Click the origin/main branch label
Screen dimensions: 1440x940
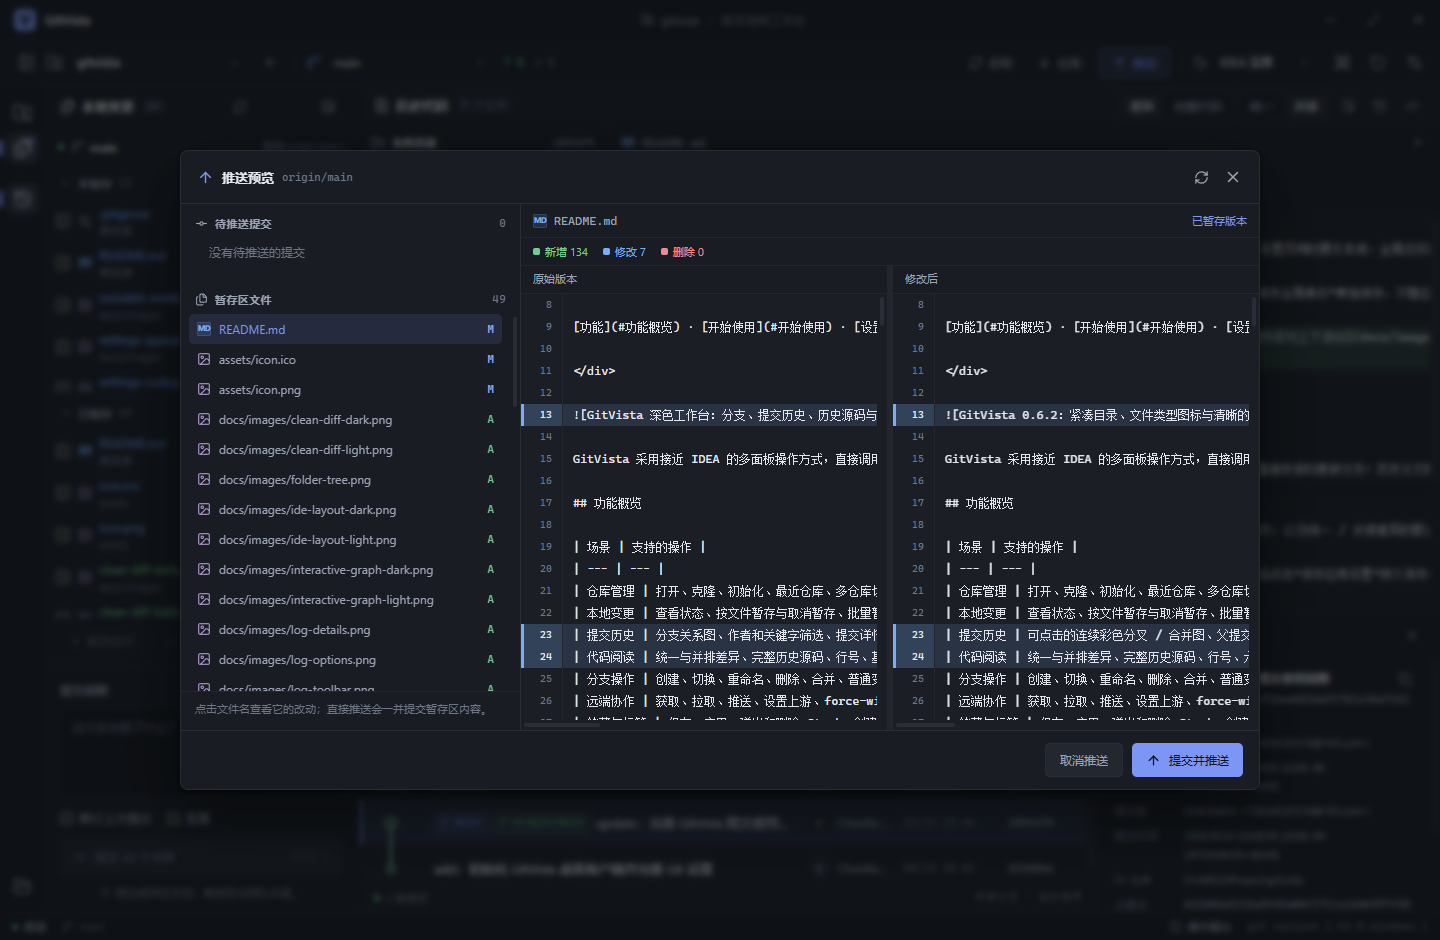coord(317,177)
